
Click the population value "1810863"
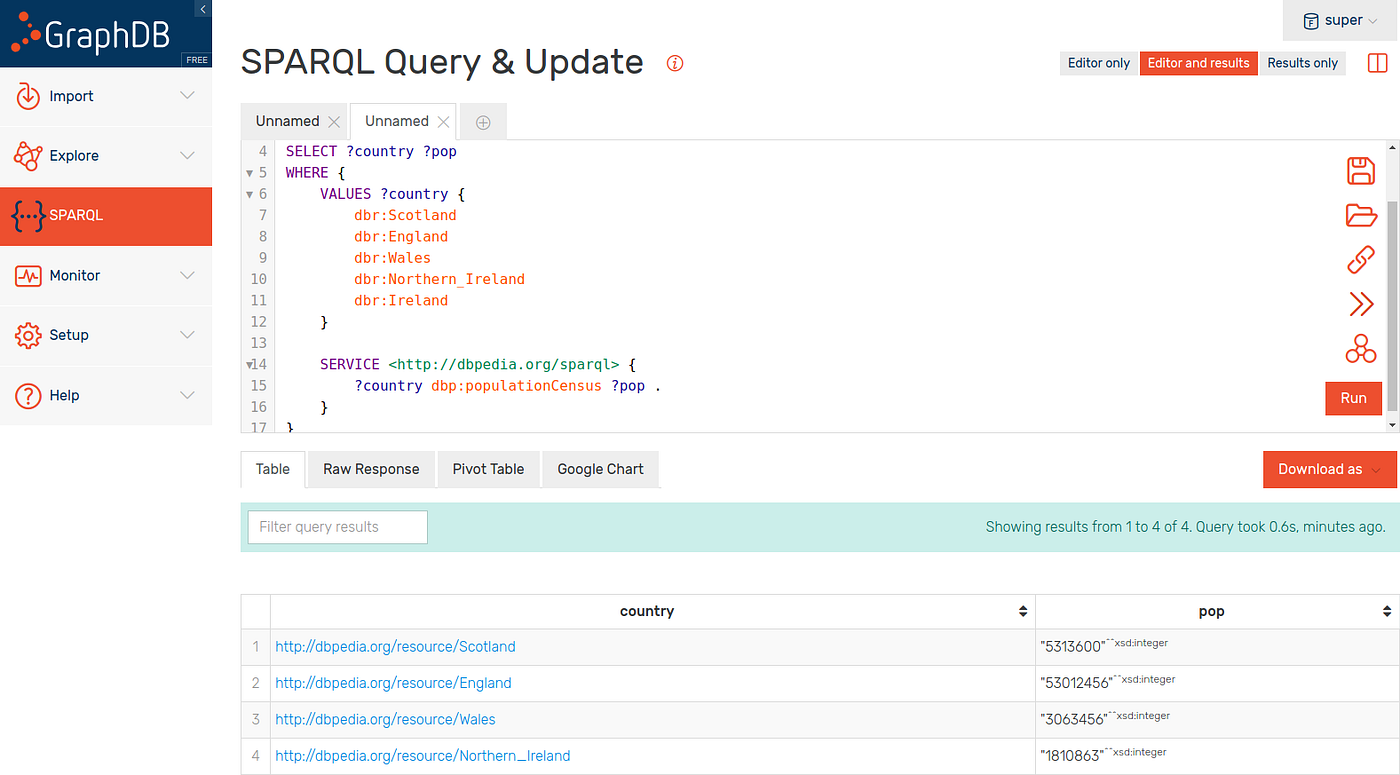1072,755
